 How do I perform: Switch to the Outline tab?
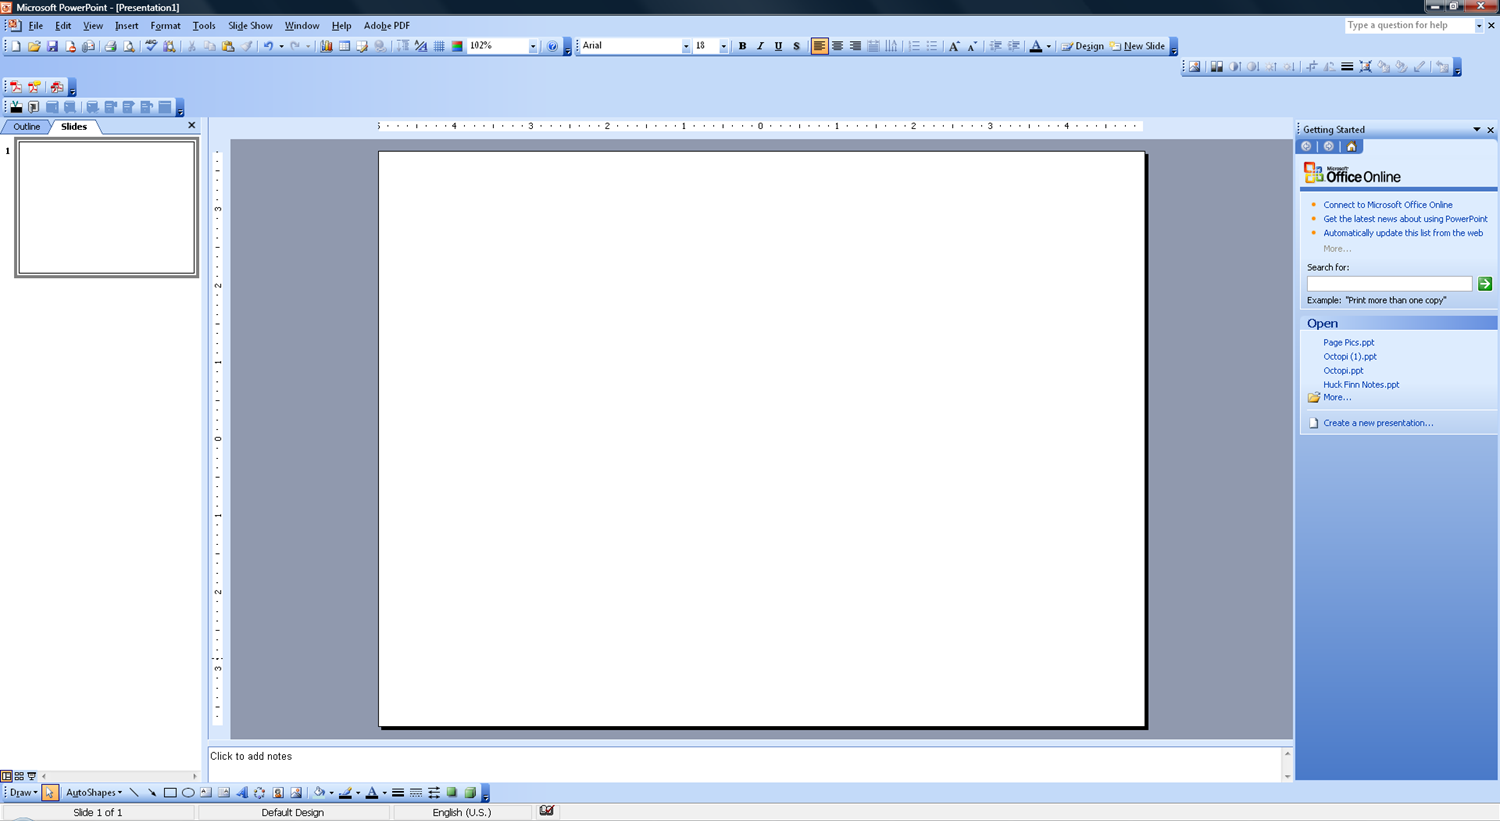[26, 126]
